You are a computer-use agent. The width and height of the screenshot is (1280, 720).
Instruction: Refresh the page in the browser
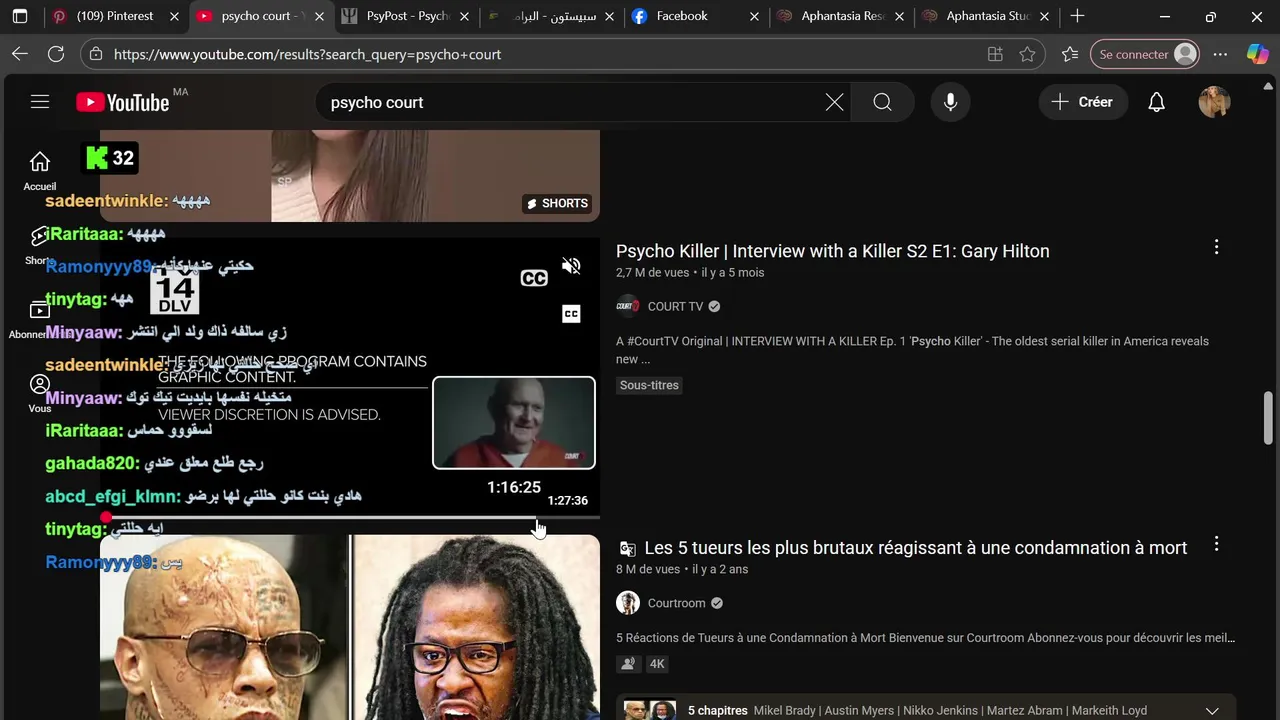56,54
